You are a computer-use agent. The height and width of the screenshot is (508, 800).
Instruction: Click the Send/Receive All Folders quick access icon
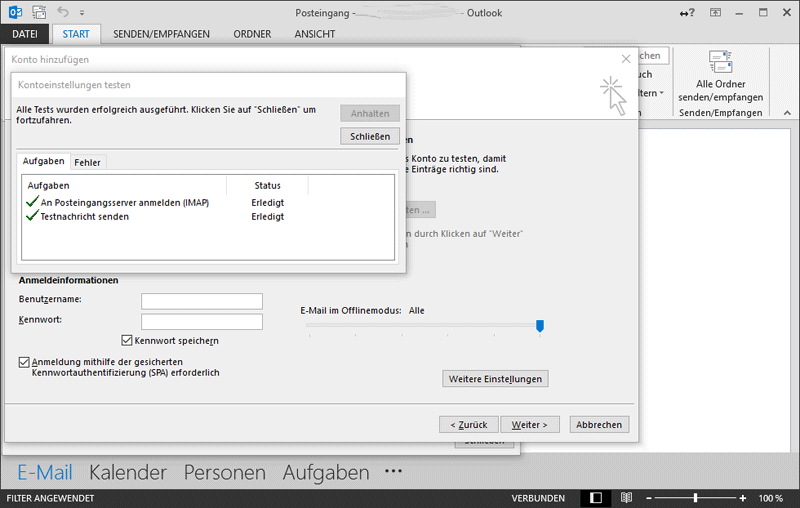(40, 13)
